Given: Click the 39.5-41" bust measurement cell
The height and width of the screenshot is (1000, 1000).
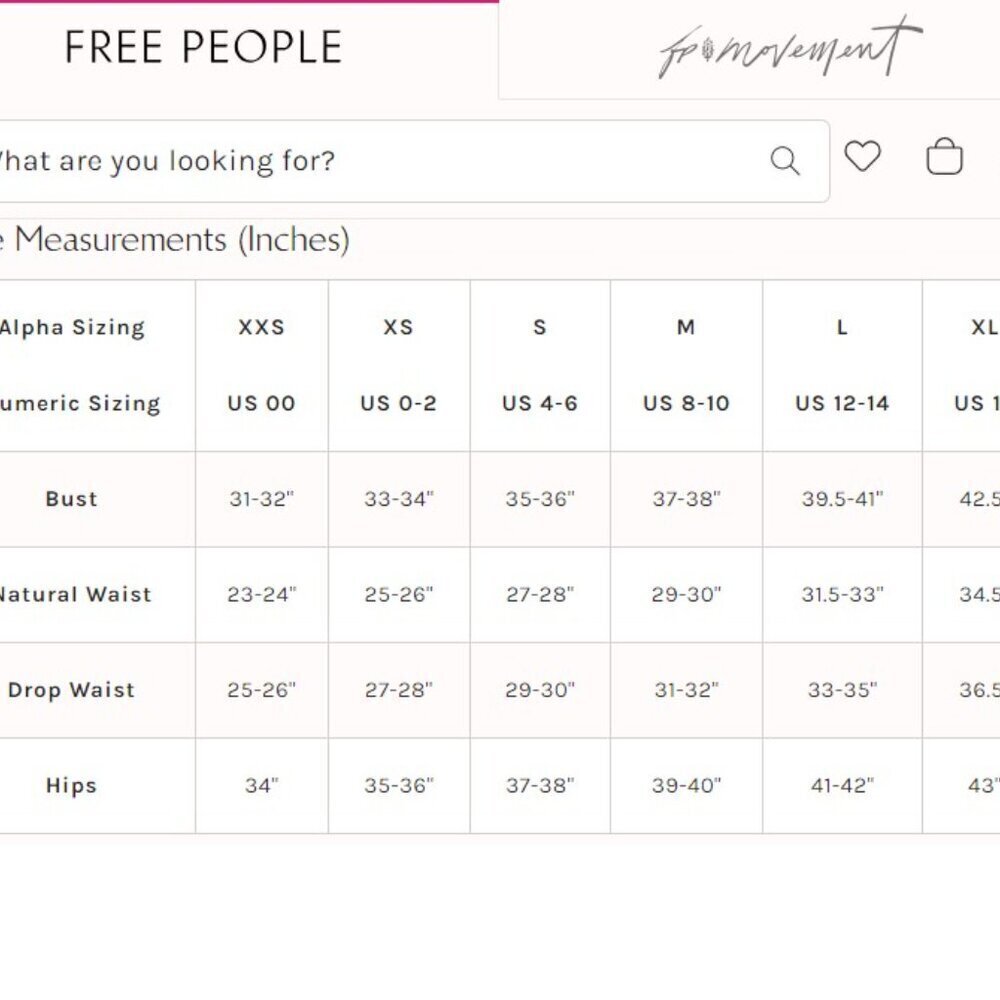Looking at the screenshot, I should click(x=842, y=499).
